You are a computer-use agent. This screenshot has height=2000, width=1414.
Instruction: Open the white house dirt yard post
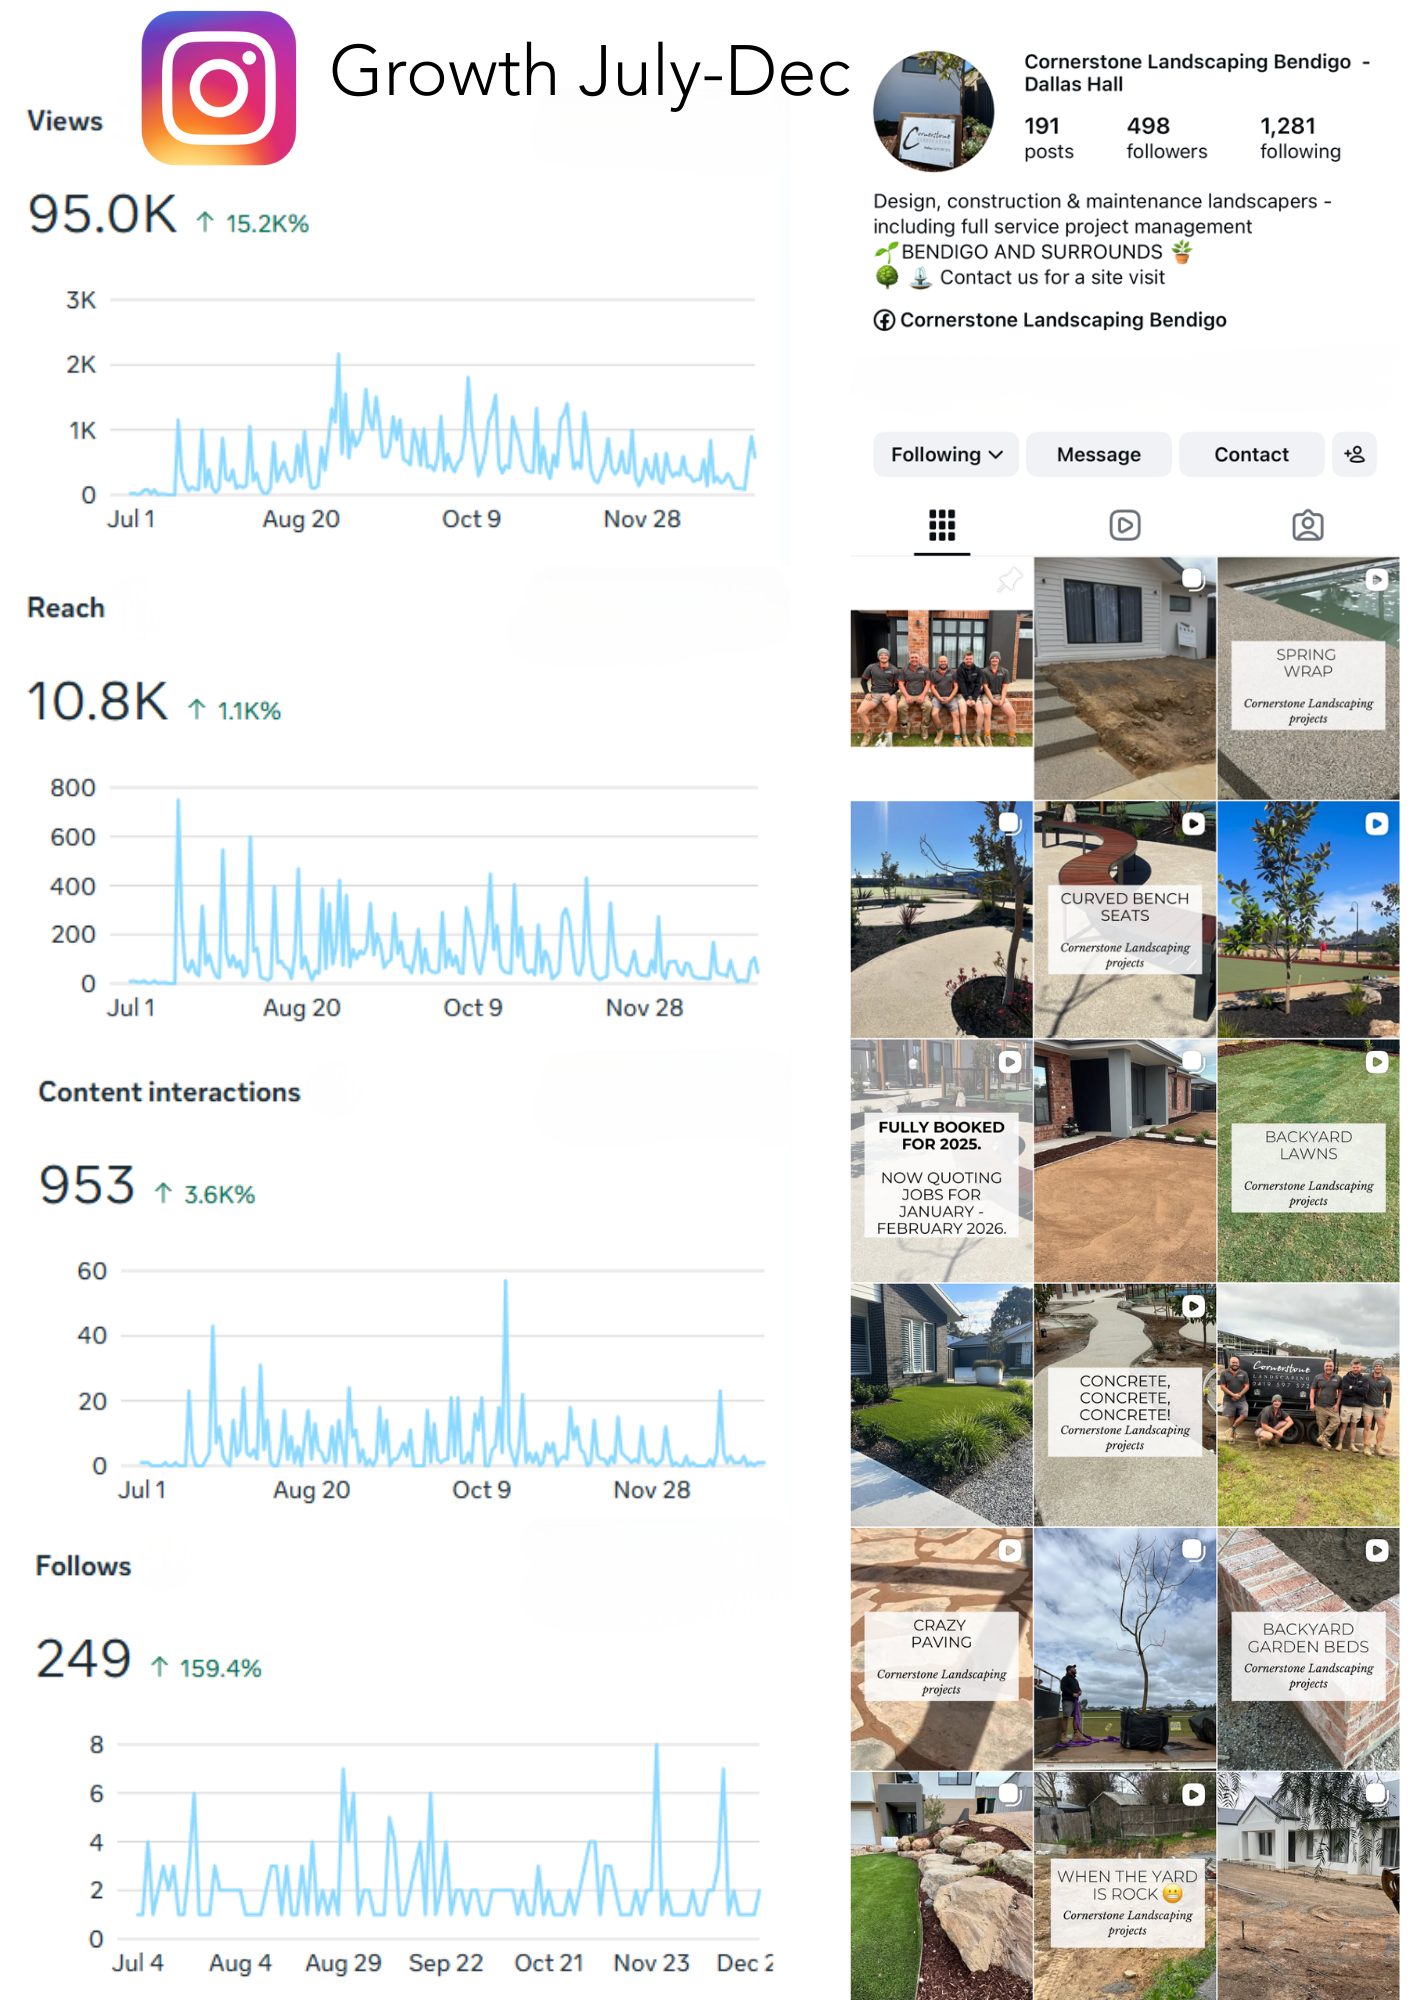(x=1308, y=1886)
